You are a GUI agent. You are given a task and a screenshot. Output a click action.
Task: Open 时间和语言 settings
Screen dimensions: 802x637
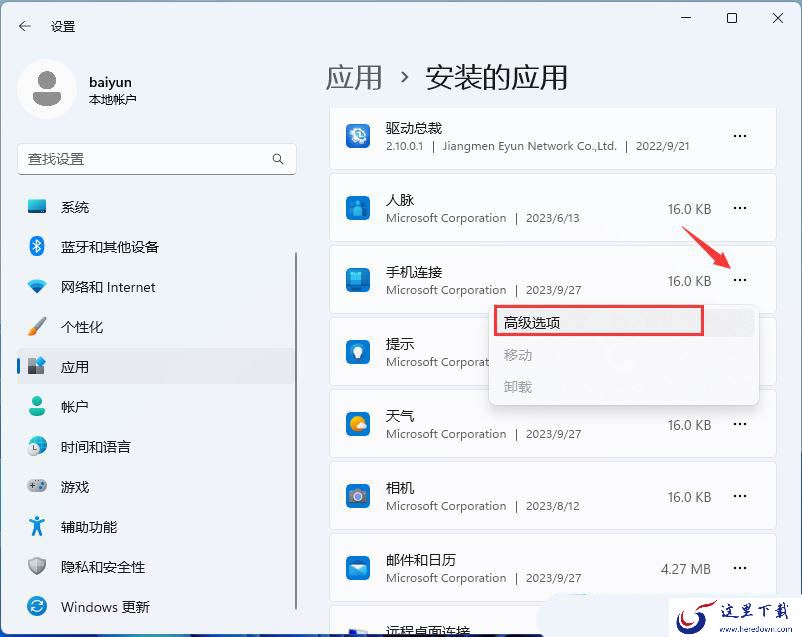pyautogui.click(x=157, y=447)
